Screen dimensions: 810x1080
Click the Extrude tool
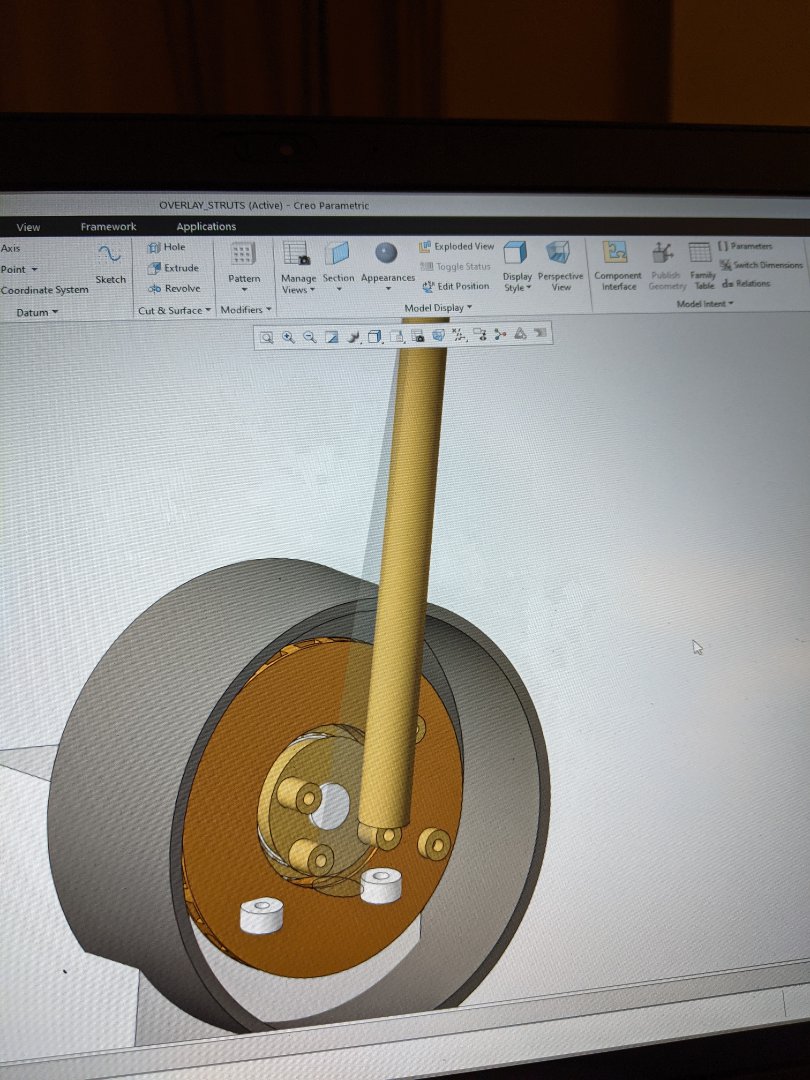pyautogui.click(x=173, y=268)
